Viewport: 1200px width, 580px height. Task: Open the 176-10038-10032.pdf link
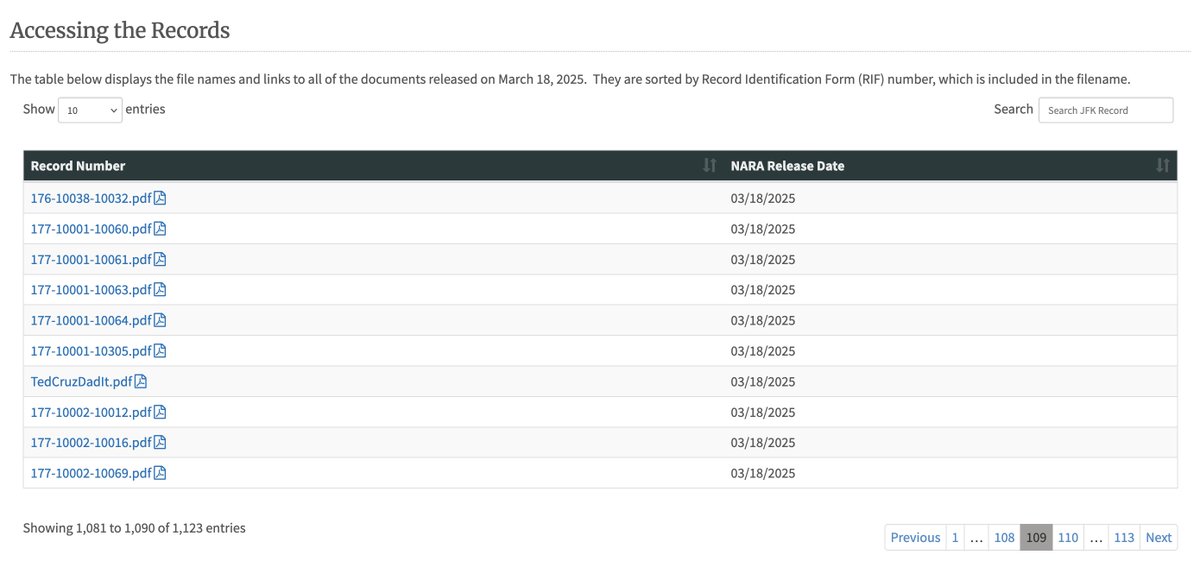pos(91,198)
